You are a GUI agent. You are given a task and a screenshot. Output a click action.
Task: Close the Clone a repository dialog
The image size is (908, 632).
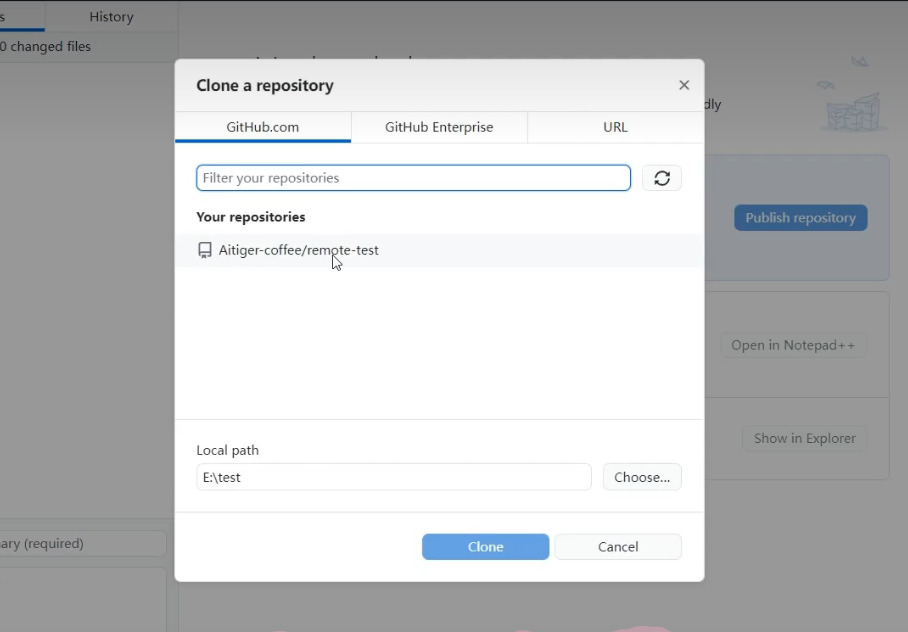tap(684, 85)
